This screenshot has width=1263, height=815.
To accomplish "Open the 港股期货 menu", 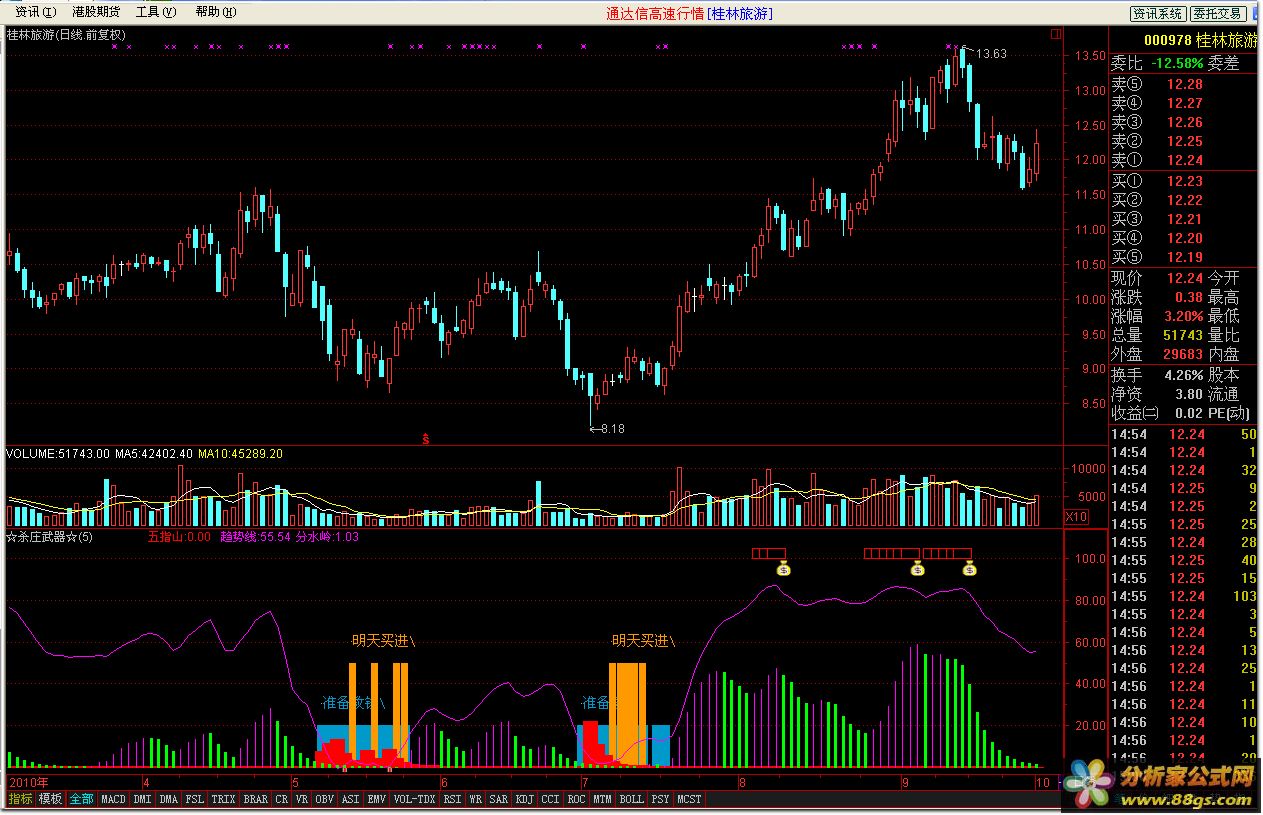I will coord(96,12).
